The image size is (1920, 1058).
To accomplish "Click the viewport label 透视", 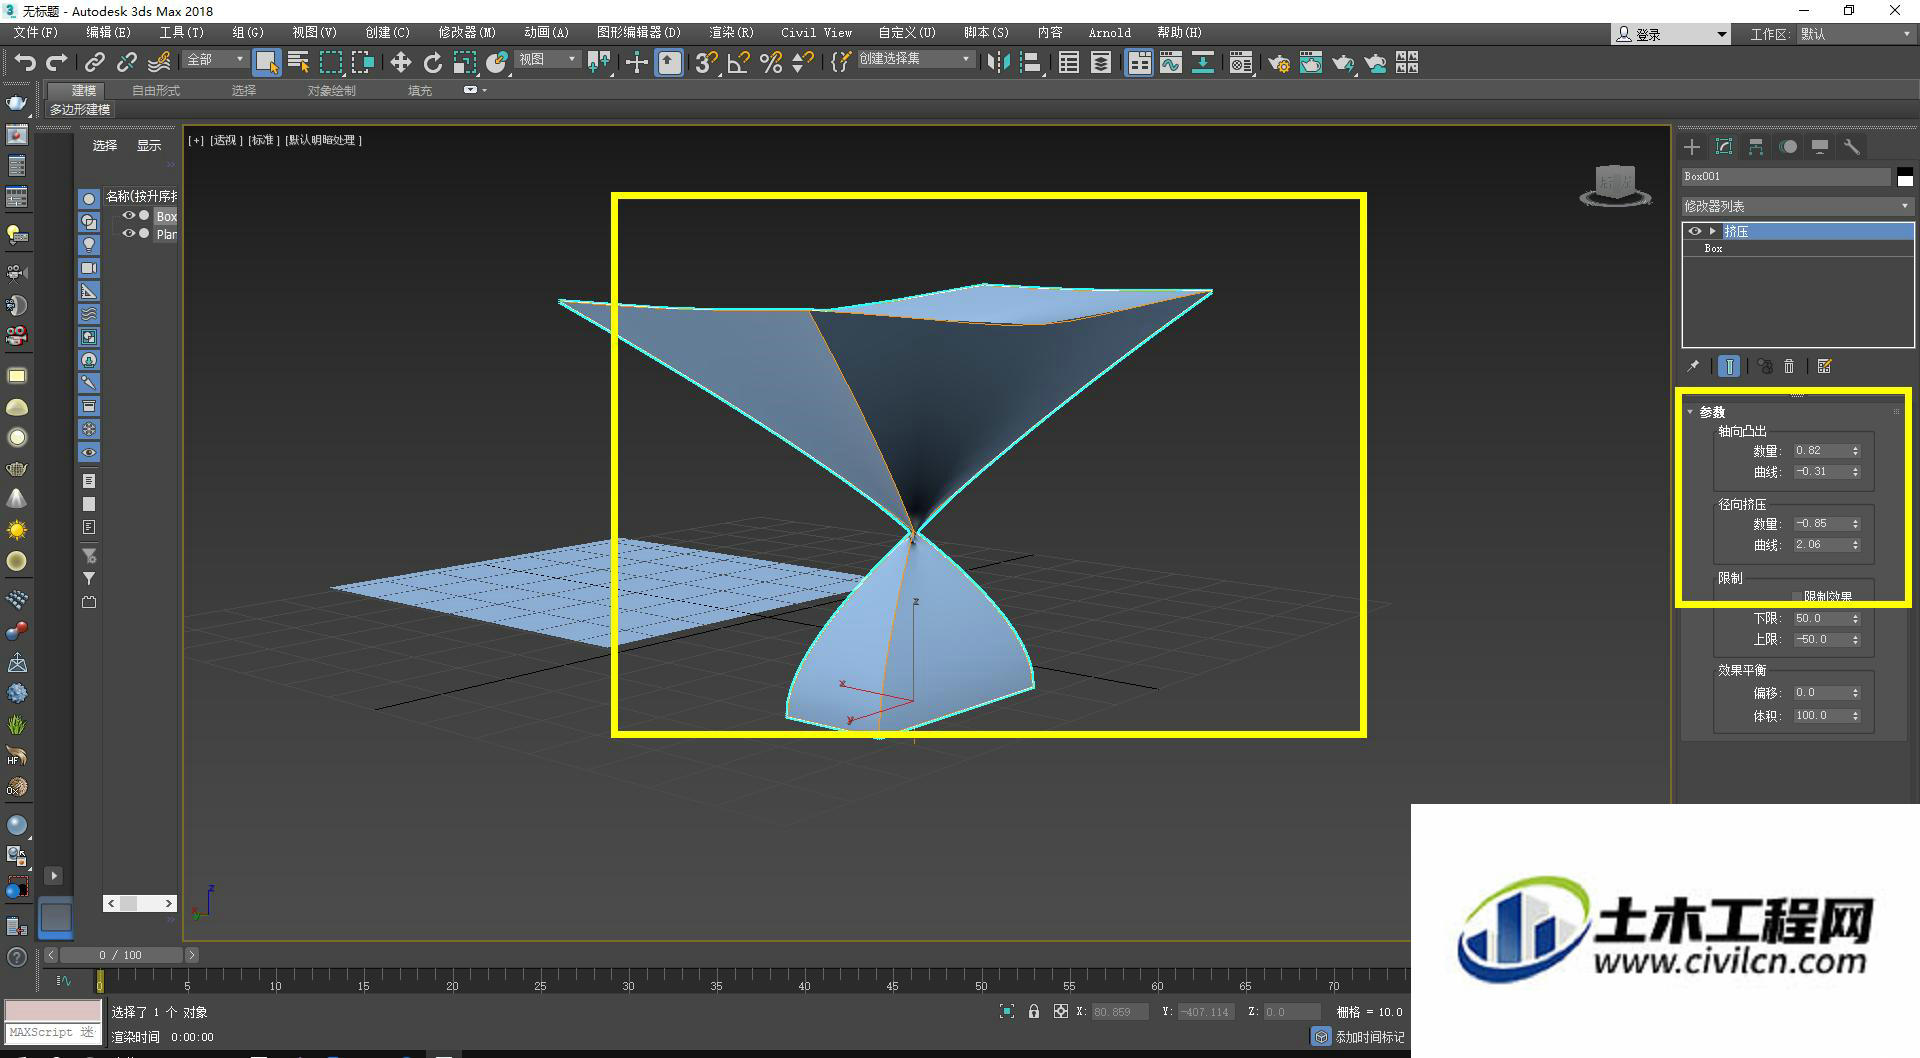I will pyautogui.click(x=224, y=140).
